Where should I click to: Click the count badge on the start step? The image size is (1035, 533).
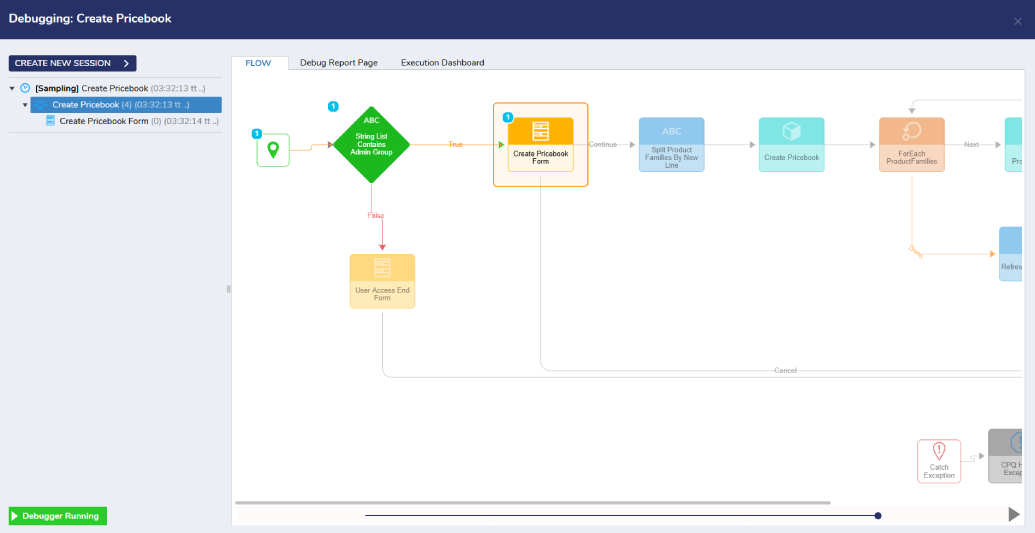[x=257, y=134]
